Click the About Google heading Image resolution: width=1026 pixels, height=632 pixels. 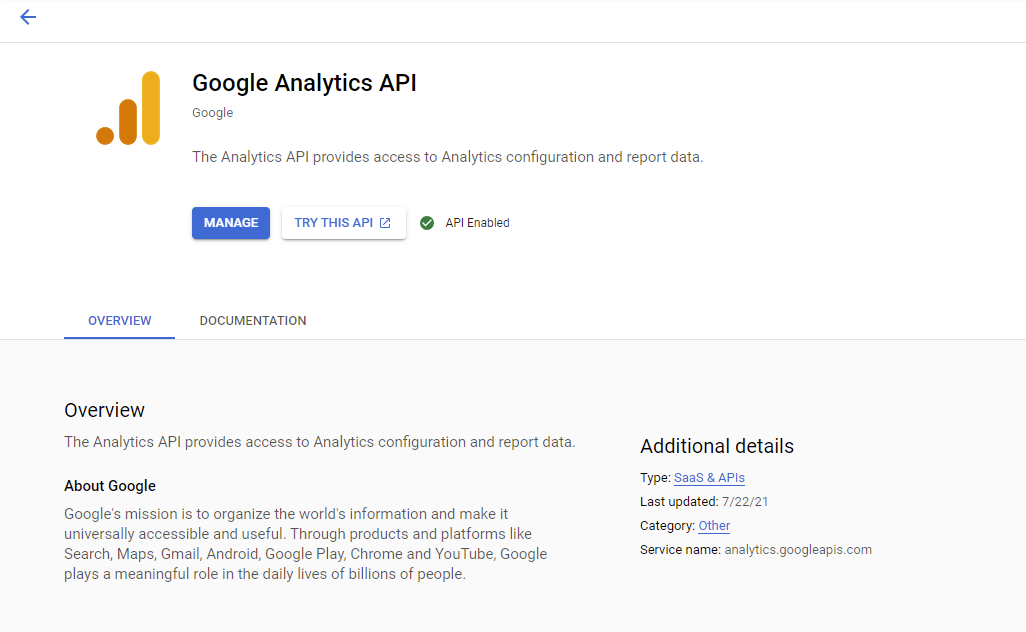pos(112,485)
